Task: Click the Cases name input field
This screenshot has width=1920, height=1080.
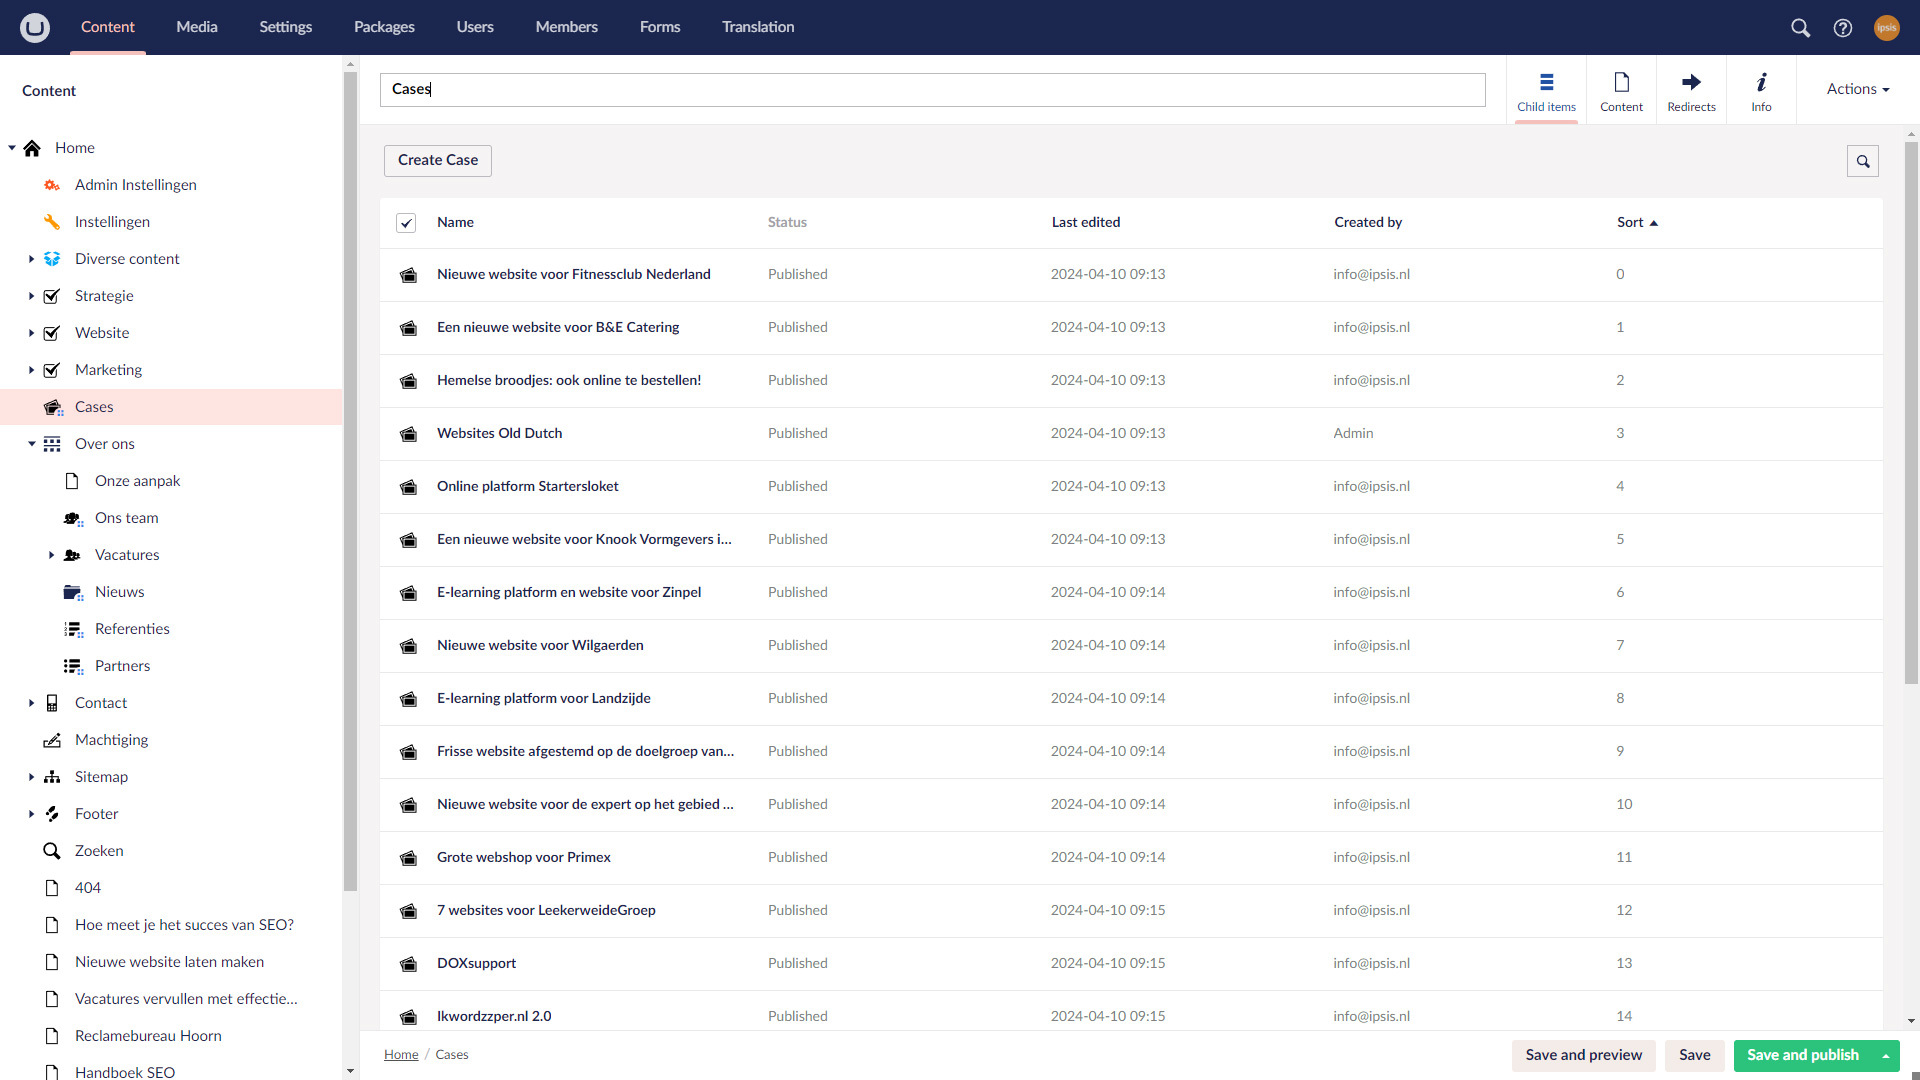Action: click(931, 89)
